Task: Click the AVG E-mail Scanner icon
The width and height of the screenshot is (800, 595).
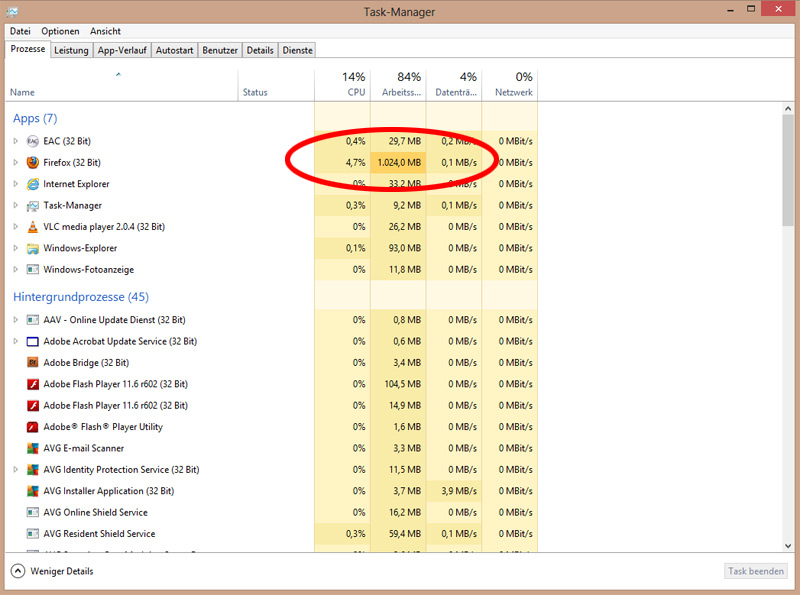Action: click(x=33, y=449)
